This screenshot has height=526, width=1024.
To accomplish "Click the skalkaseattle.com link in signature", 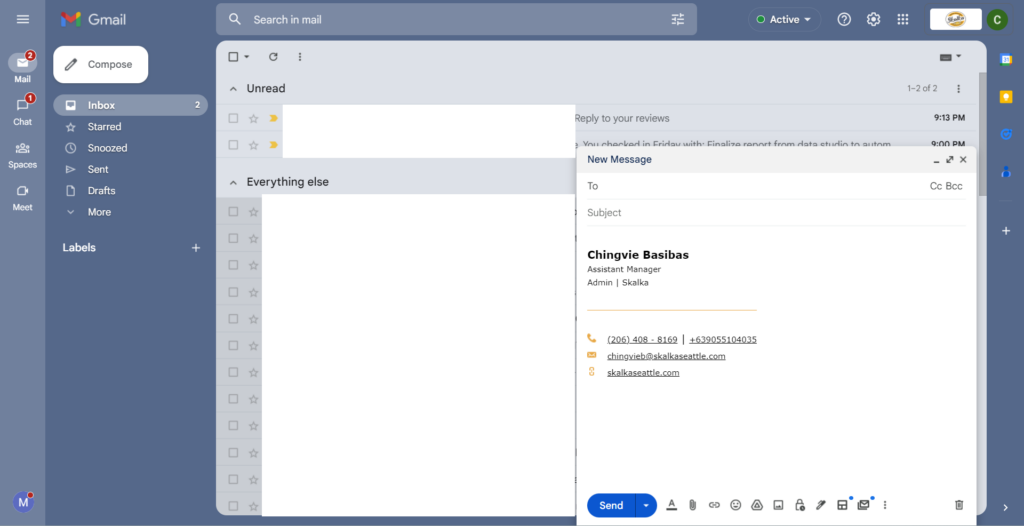I will click(643, 373).
